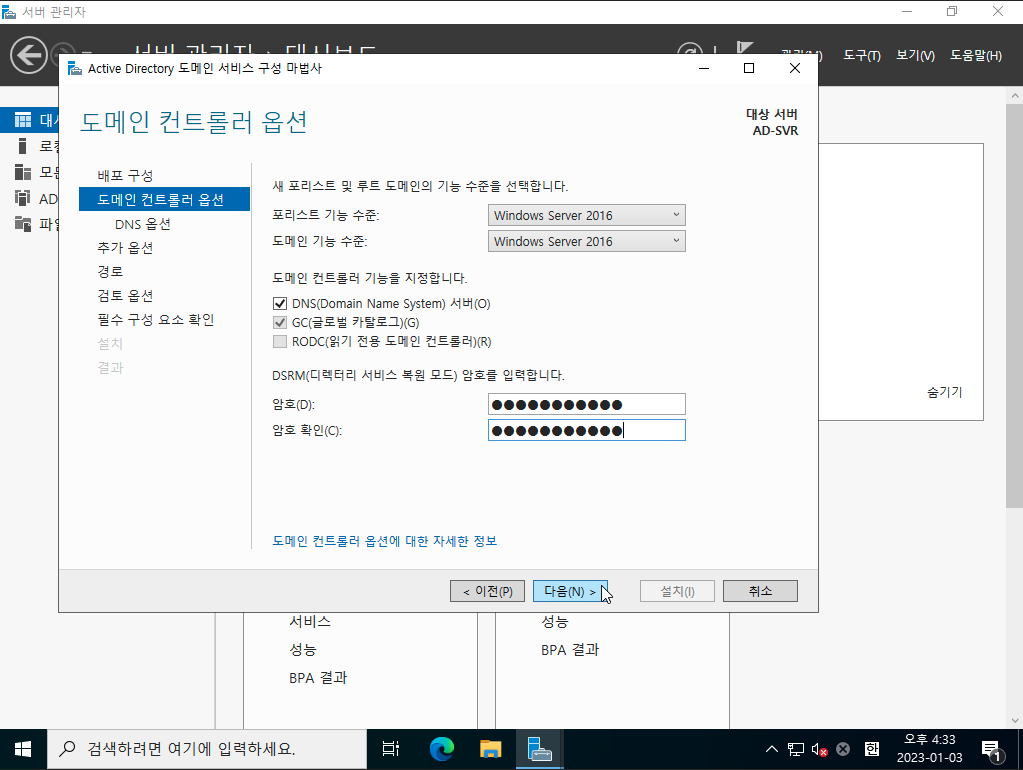Go to 필수 구성 요소 확인 step
This screenshot has width=1023, height=770.
(x=156, y=320)
